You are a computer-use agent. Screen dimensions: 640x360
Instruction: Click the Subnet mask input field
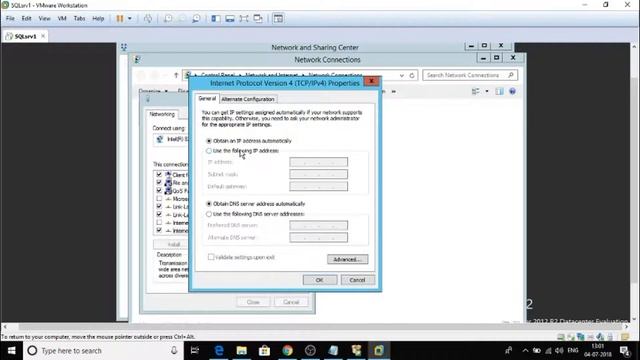point(318,174)
